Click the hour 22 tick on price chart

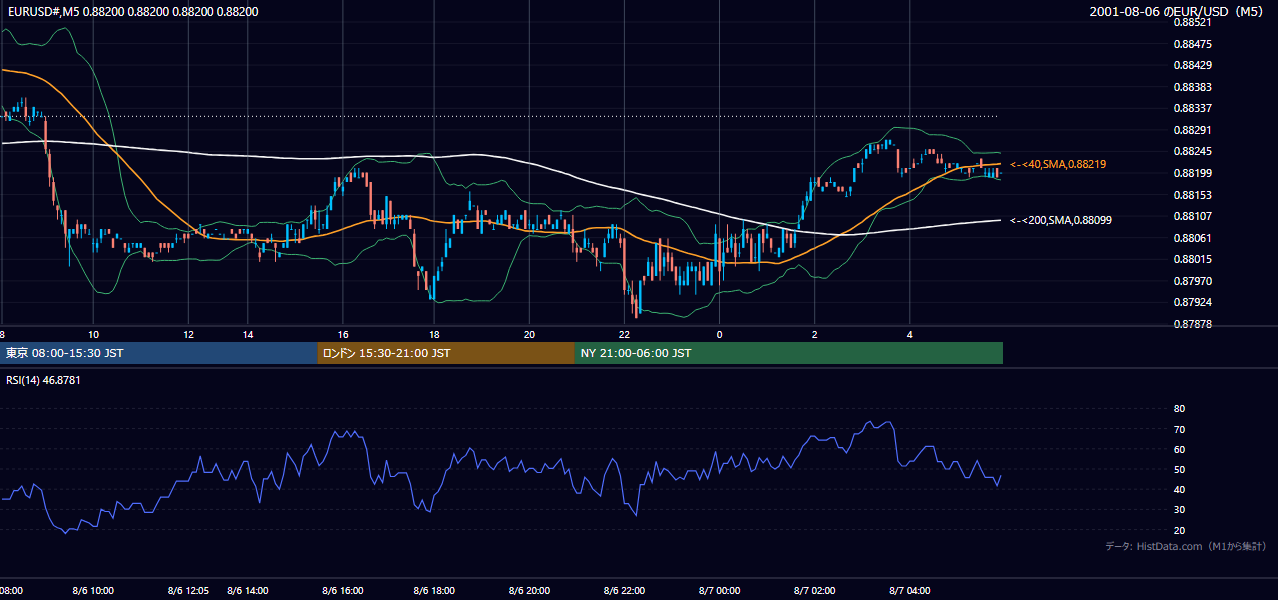tap(624, 334)
